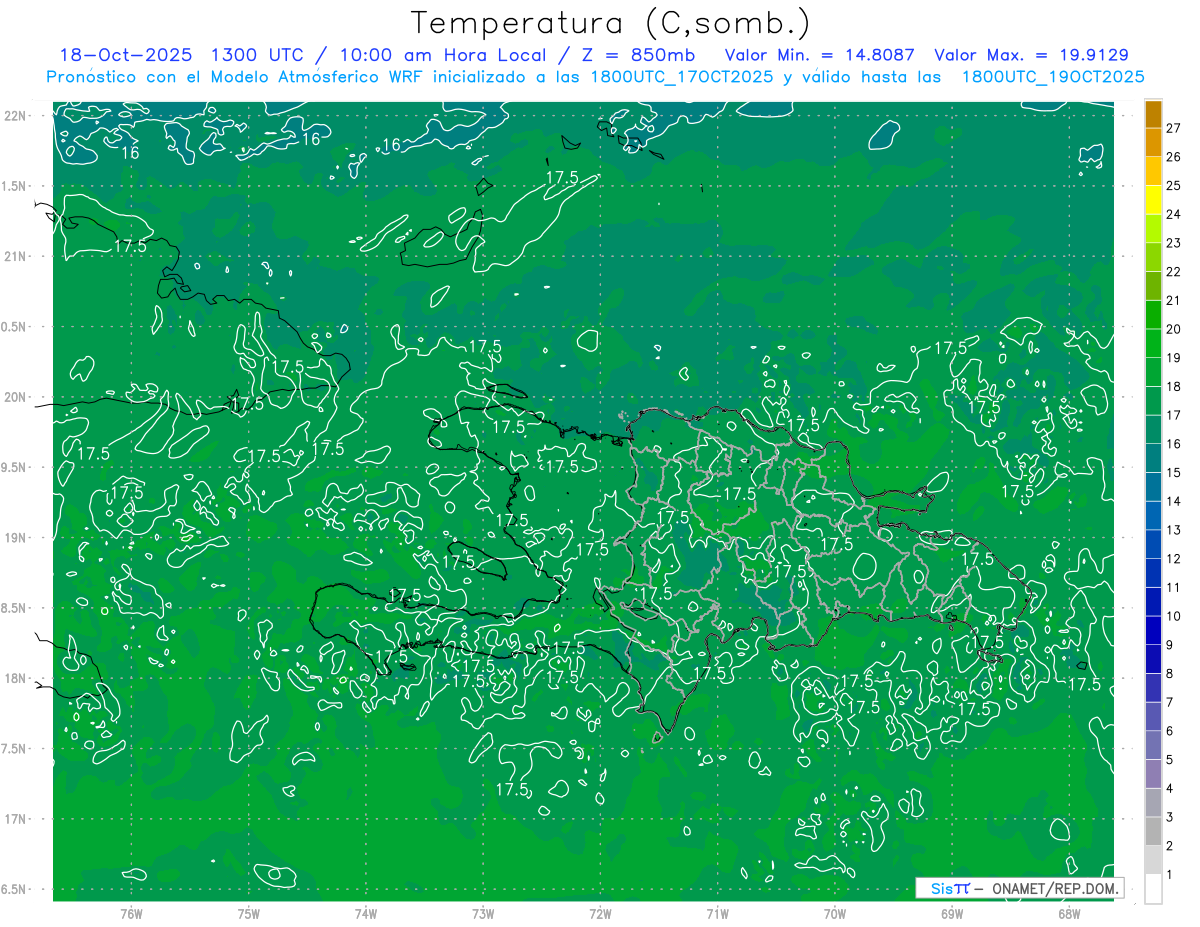Click the 71W longitude axis label
1200x927 pixels.
point(717,914)
